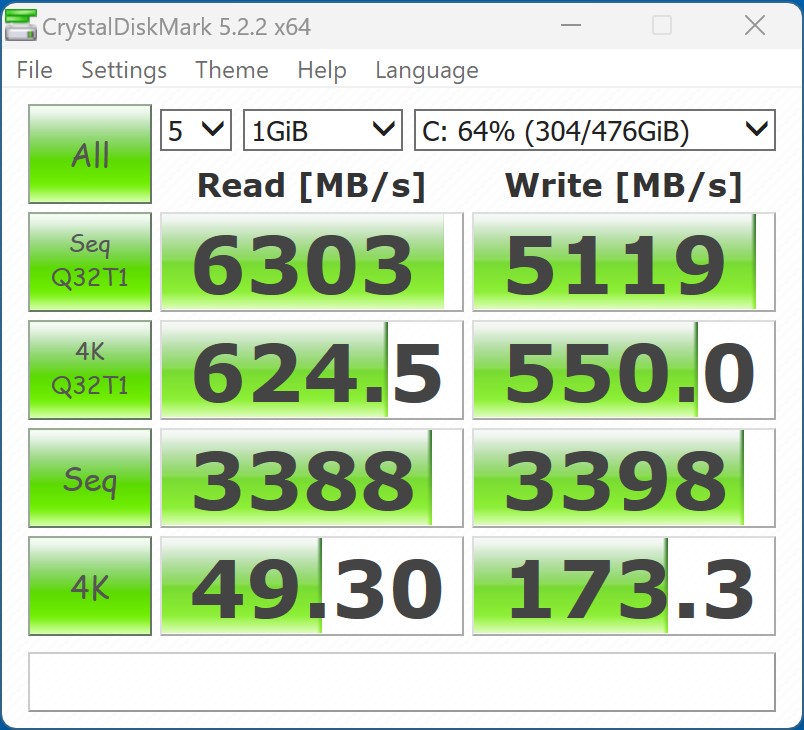Click the CrystalDiskMark app icon in title bar

(x=21, y=25)
